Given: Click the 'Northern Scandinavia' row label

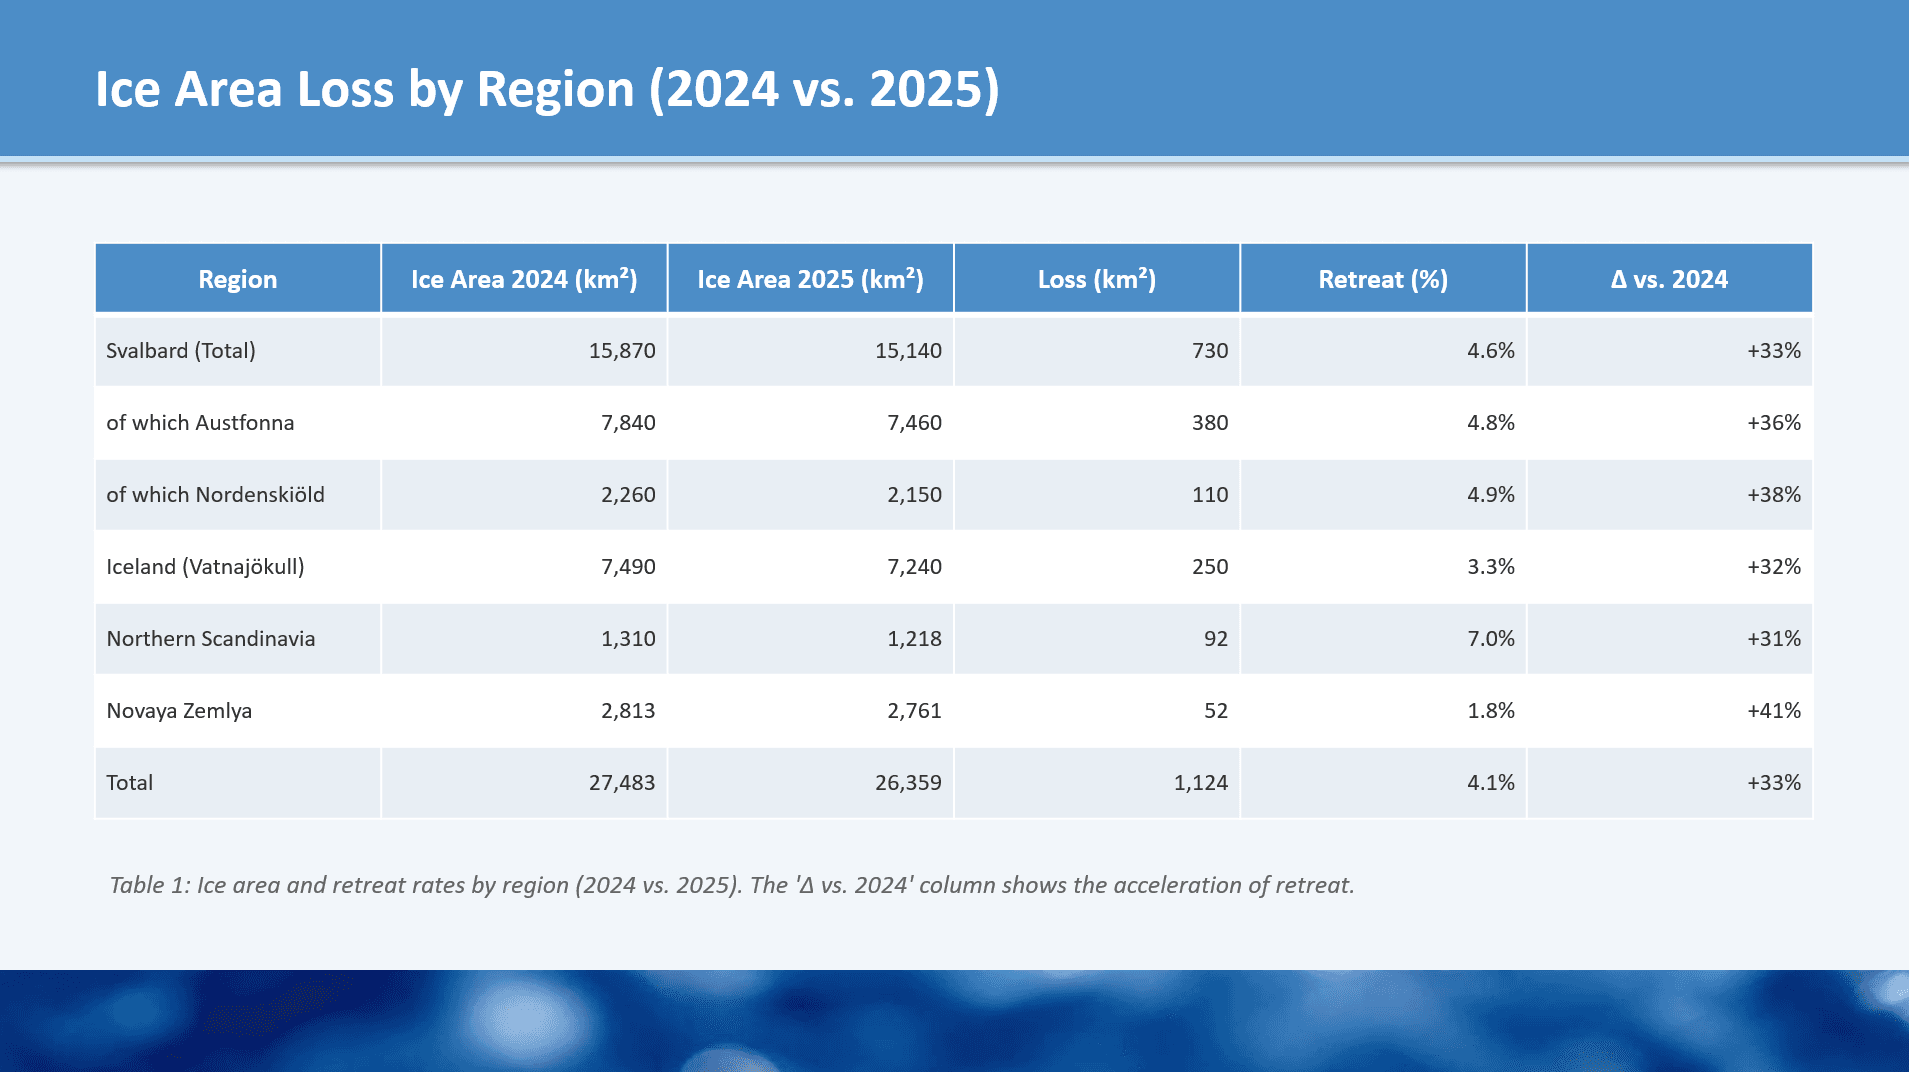Looking at the screenshot, I should [x=210, y=639].
